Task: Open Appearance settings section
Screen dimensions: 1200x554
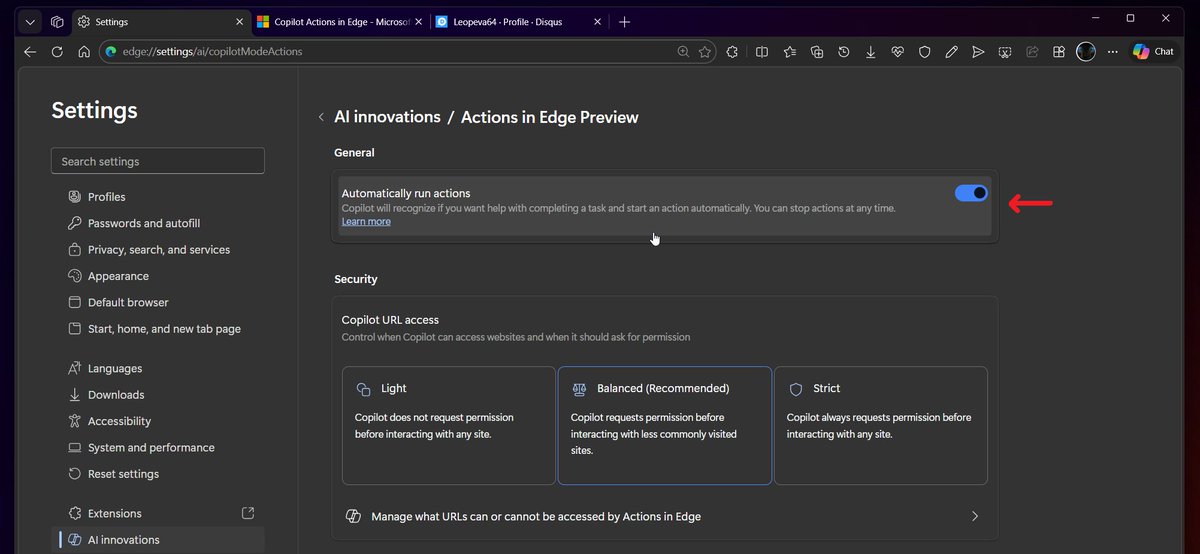Action: (x=158, y=276)
